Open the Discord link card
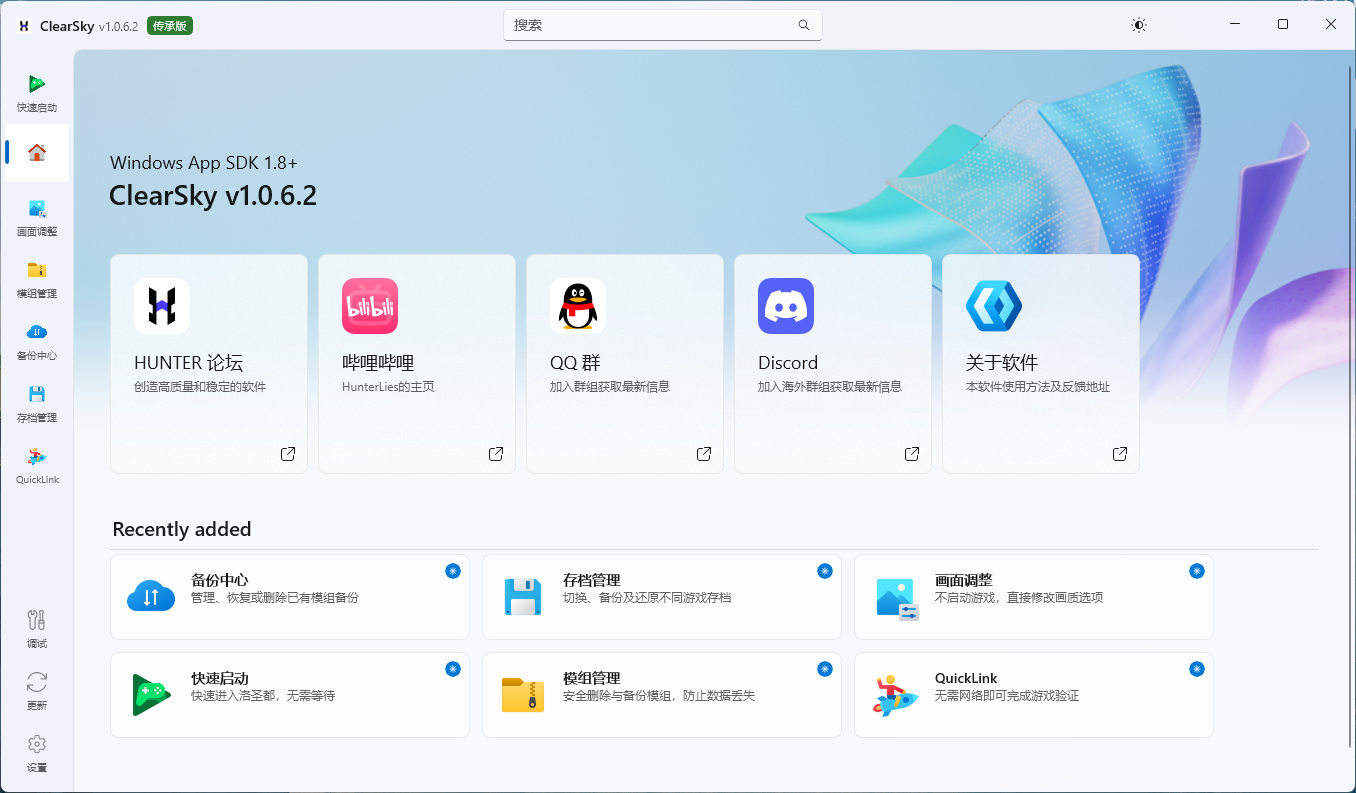The width and height of the screenshot is (1356, 793). click(x=832, y=363)
